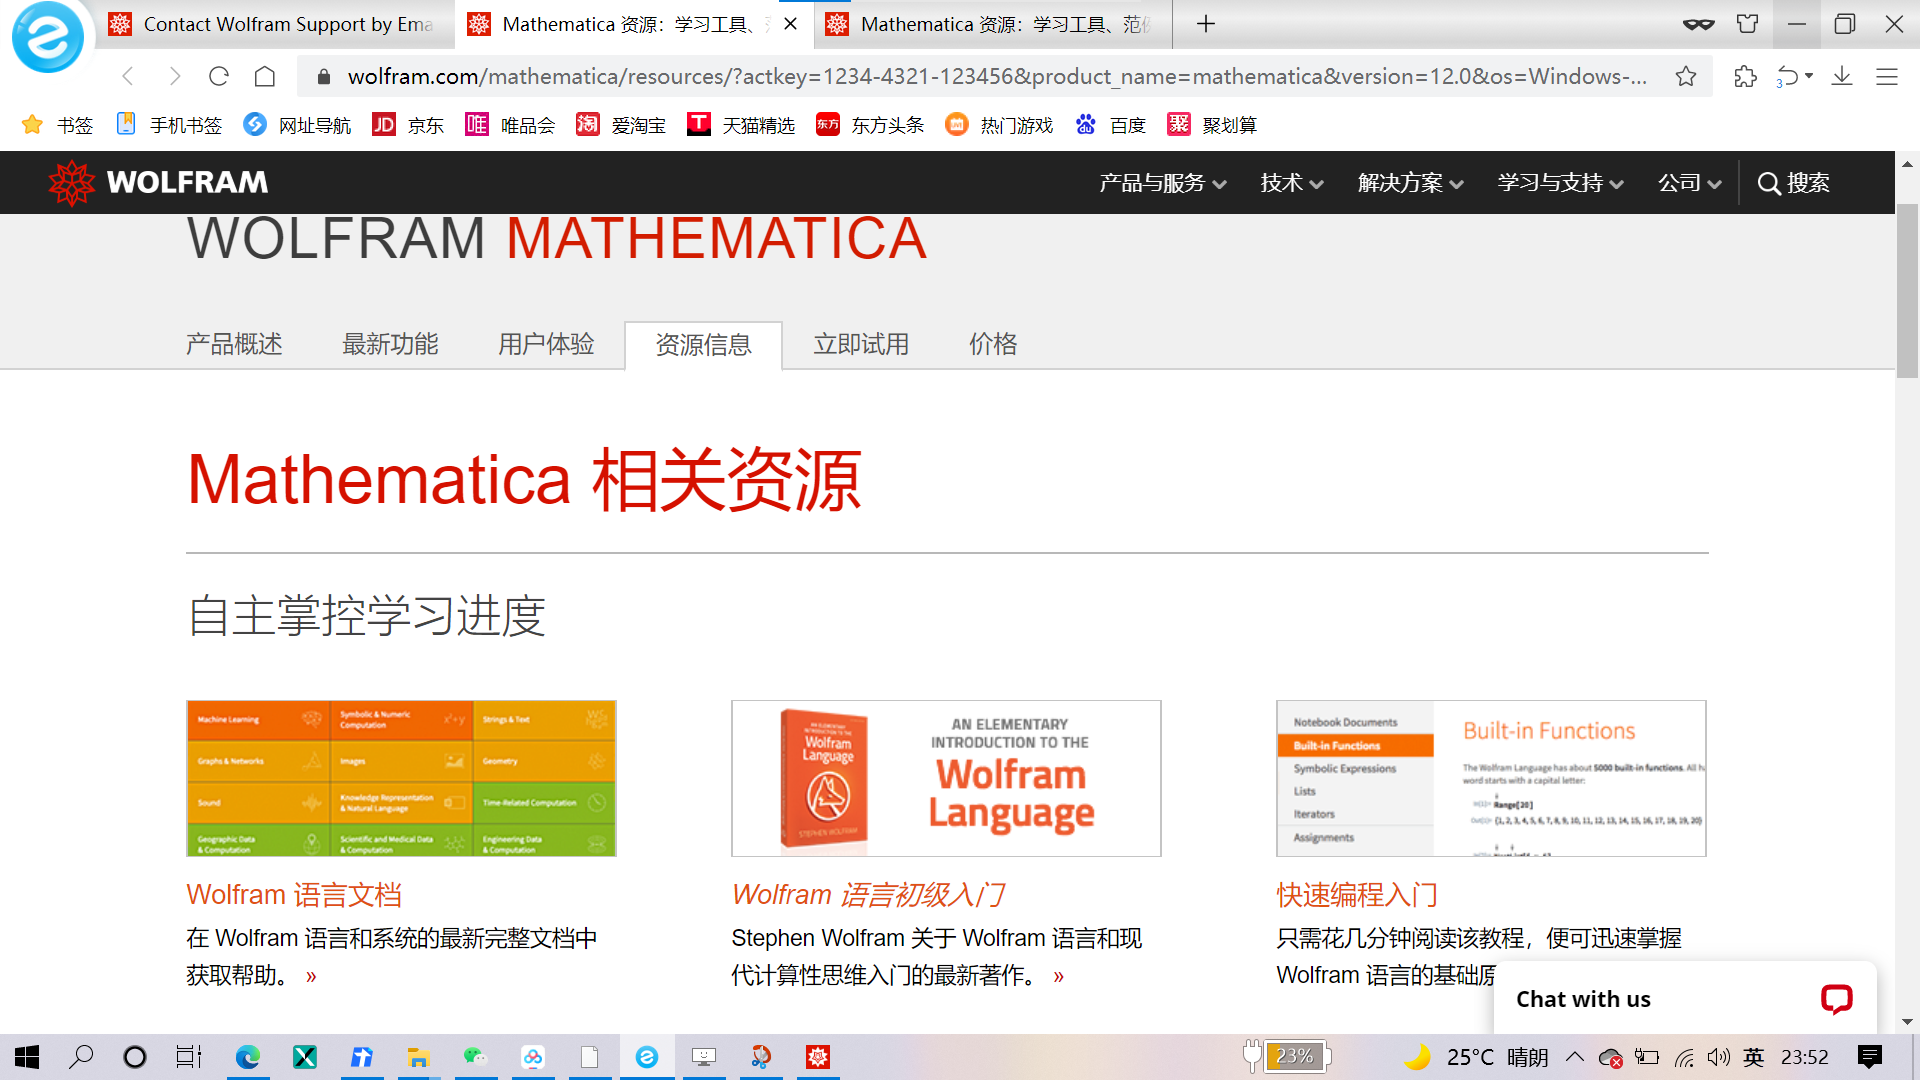Click the 京东 bookmark icon

(383, 124)
